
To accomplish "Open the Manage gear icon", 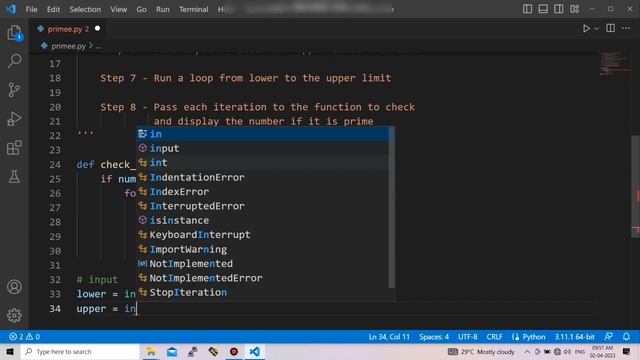I will click(x=14, y=315).
